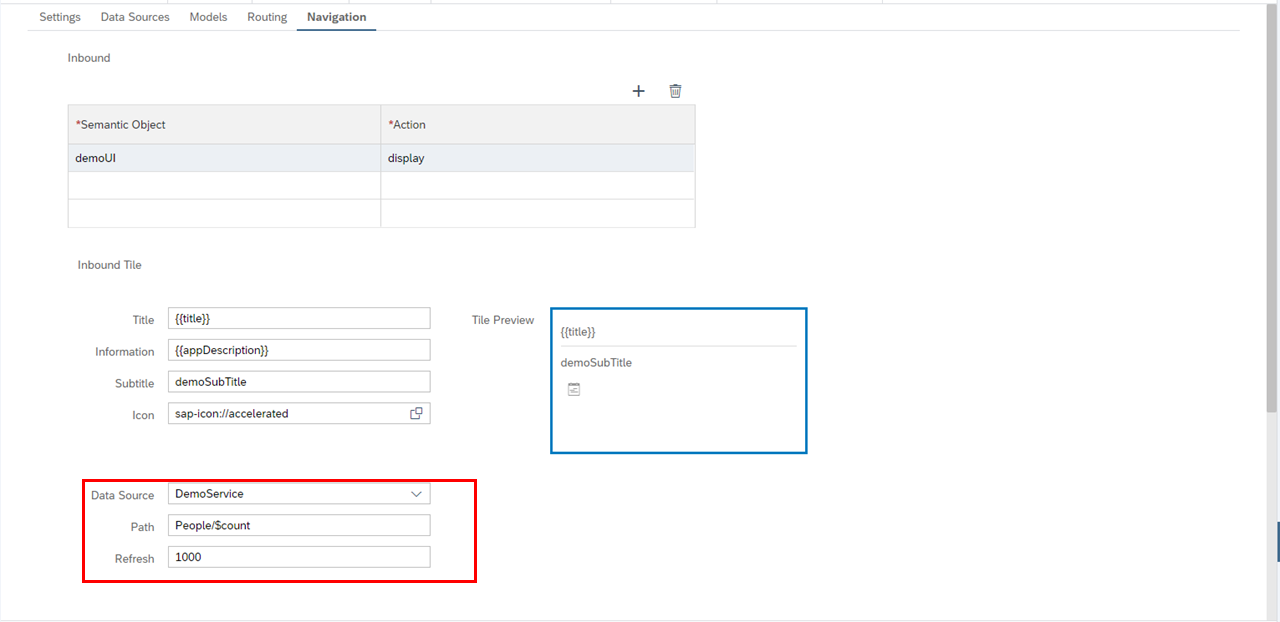
Task: Select the demoUI semantic object cell
Action: (x=224, y=158)
